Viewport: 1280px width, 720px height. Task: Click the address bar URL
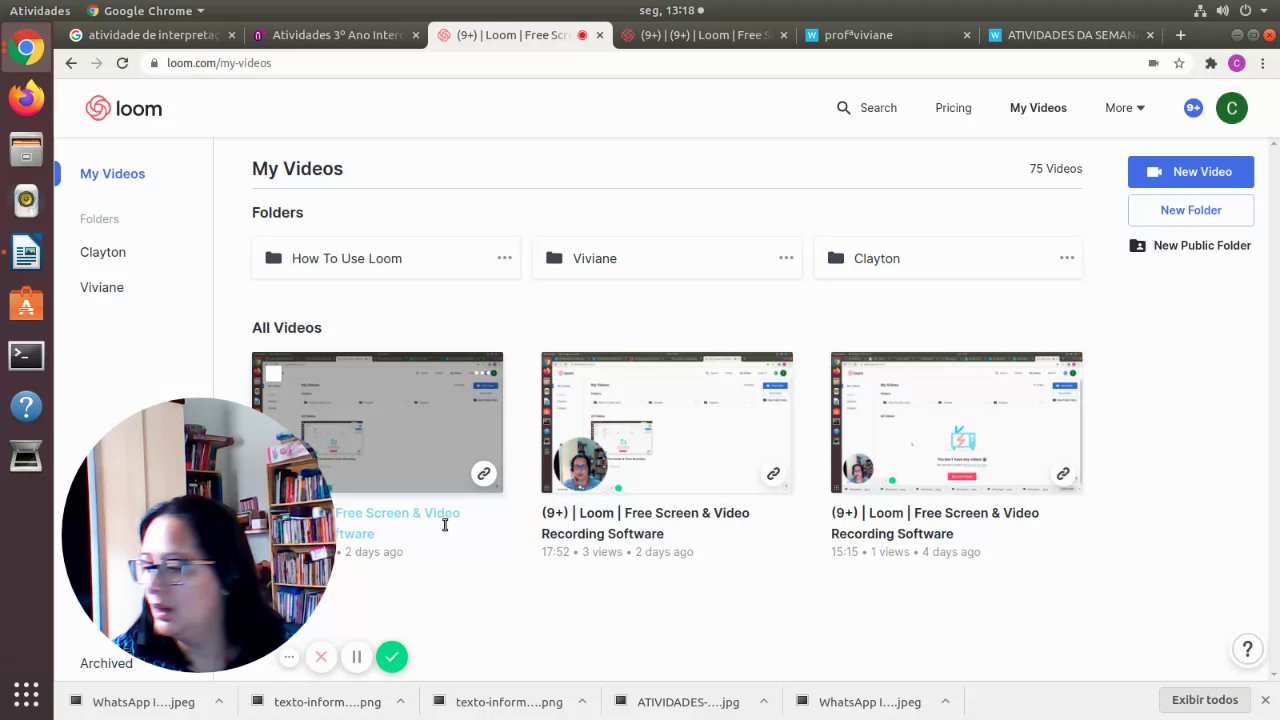[x=219, y=63]
